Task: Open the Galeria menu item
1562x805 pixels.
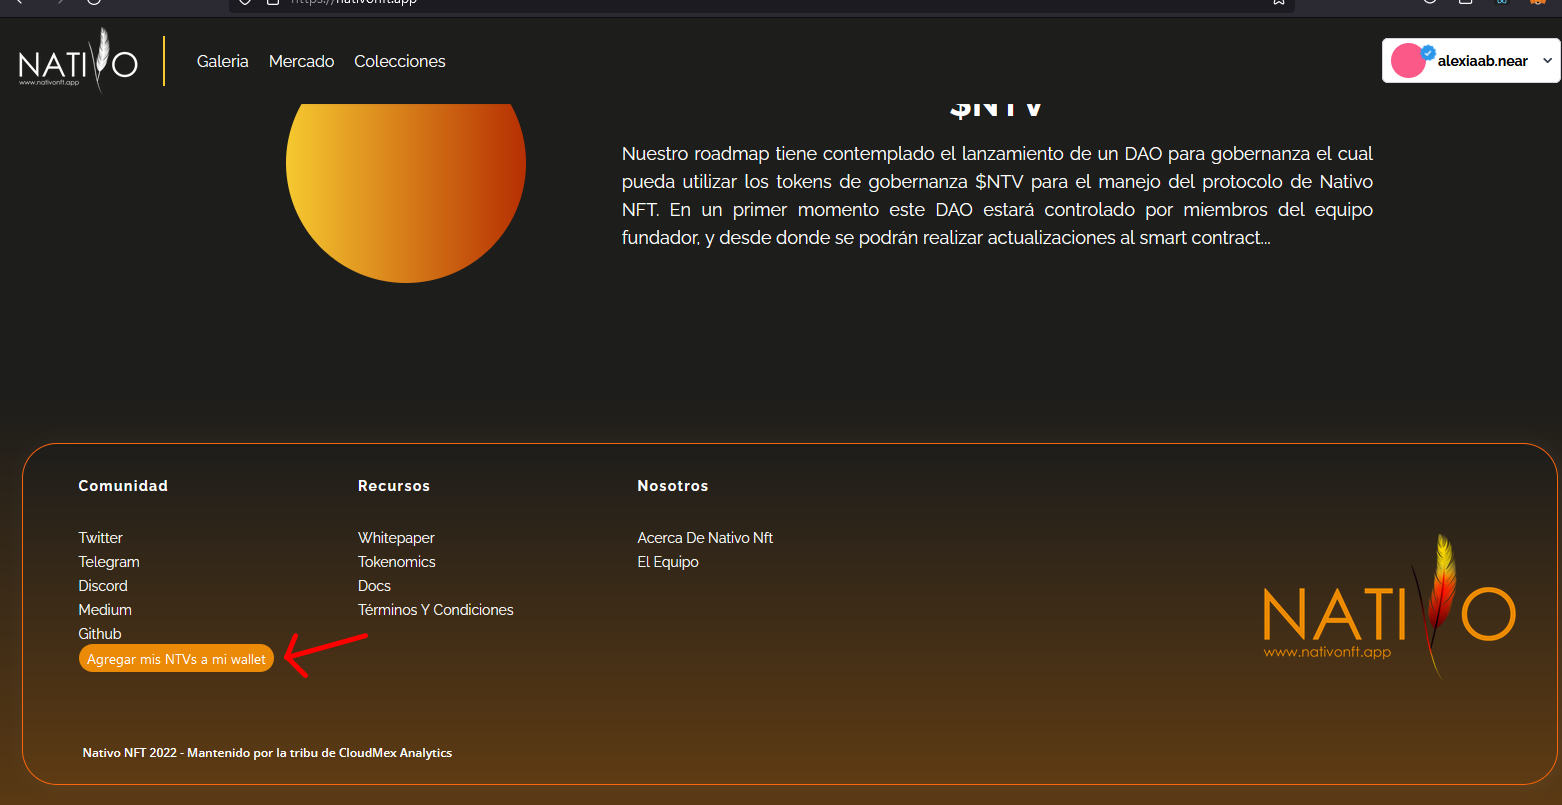Action: 223,61
